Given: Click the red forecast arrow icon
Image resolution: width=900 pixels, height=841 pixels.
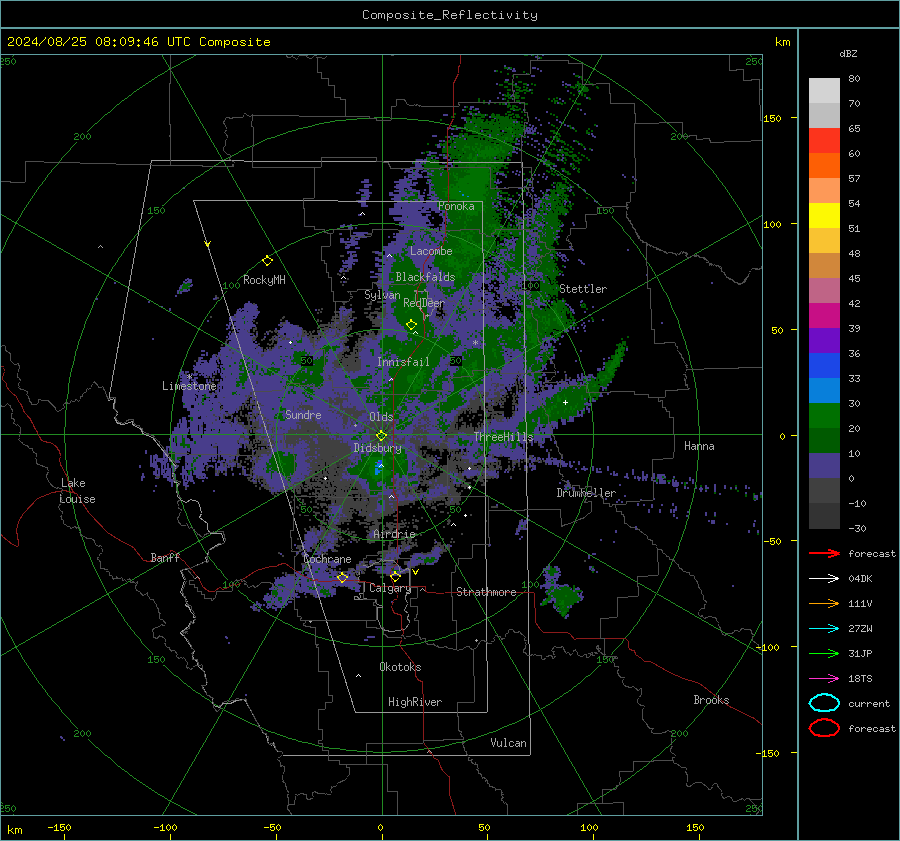Looking at the screenshot, I should click(x=824, y=553).
